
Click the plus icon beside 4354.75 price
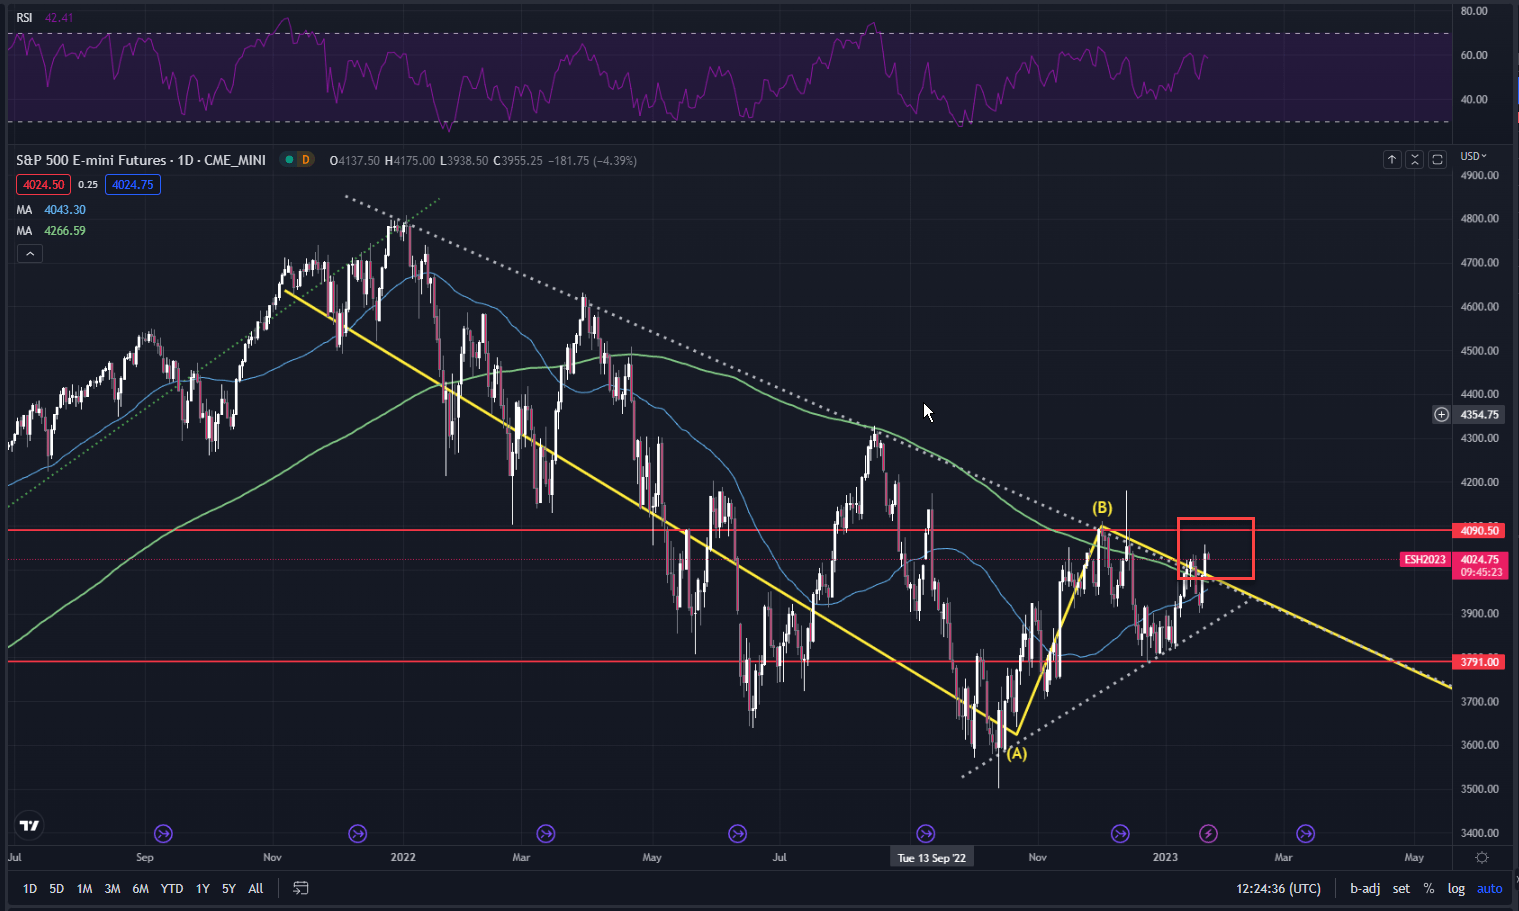click(1441, 414)
